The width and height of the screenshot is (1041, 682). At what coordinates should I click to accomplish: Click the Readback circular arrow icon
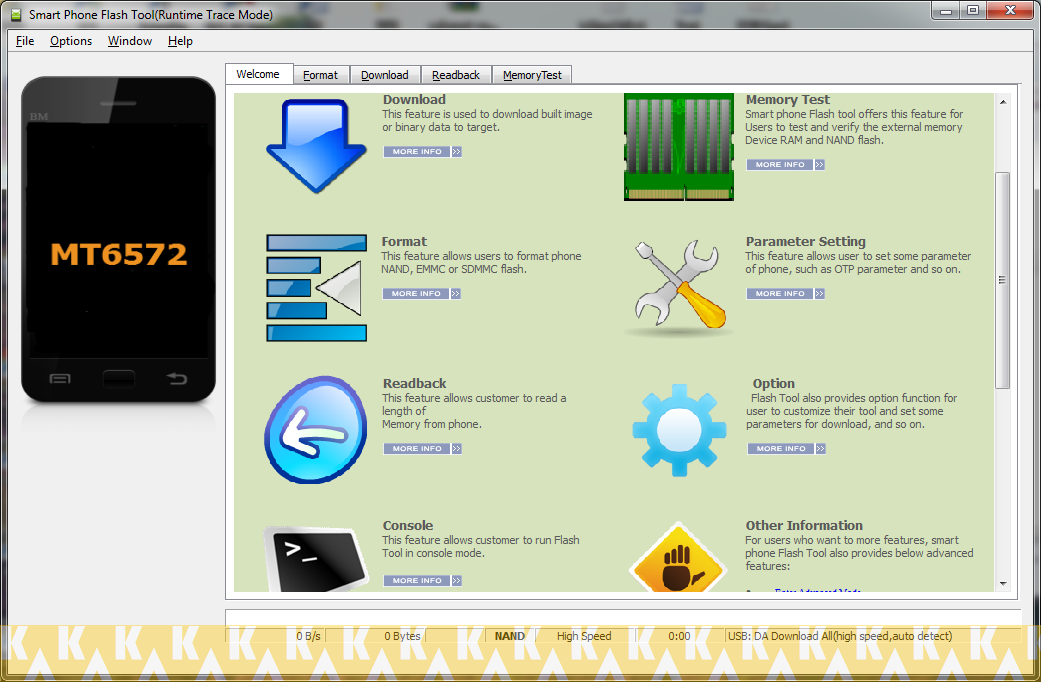pos(316,430)
